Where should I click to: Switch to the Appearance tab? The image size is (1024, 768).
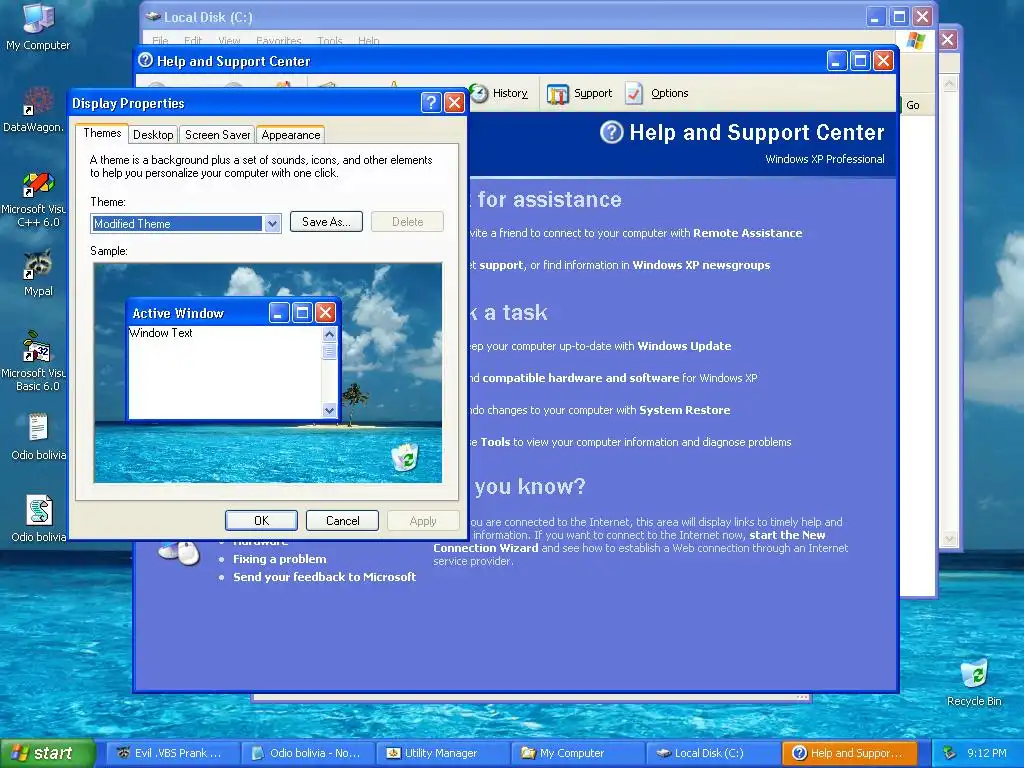tap(291, 135)
